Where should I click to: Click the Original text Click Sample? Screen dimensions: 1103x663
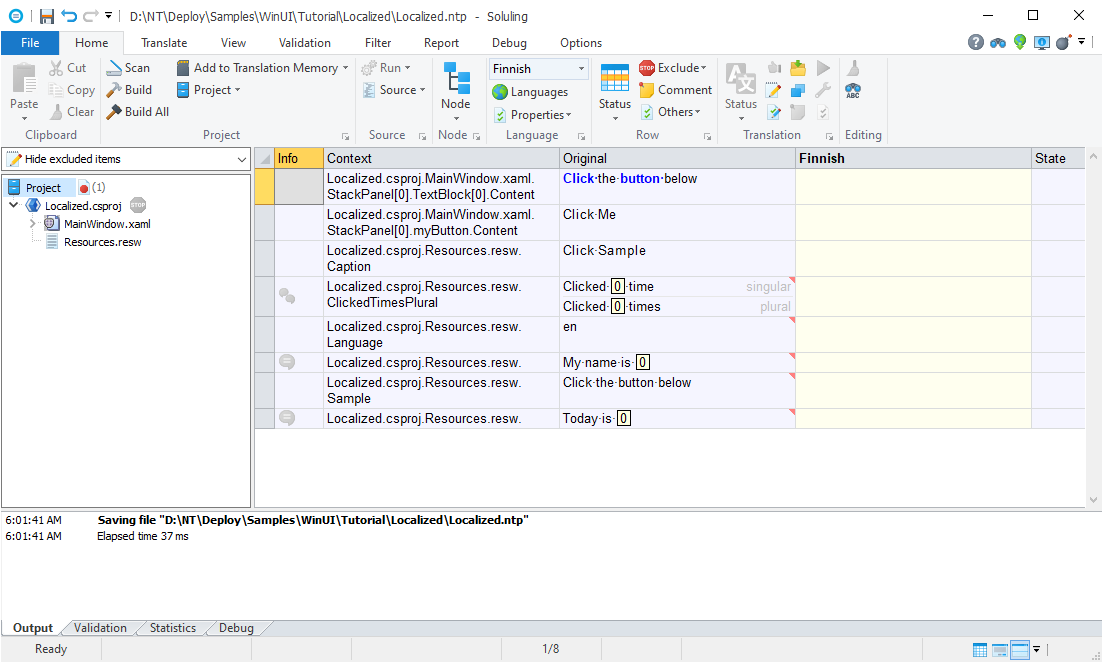pyautogui.click(x=604, y=250)
